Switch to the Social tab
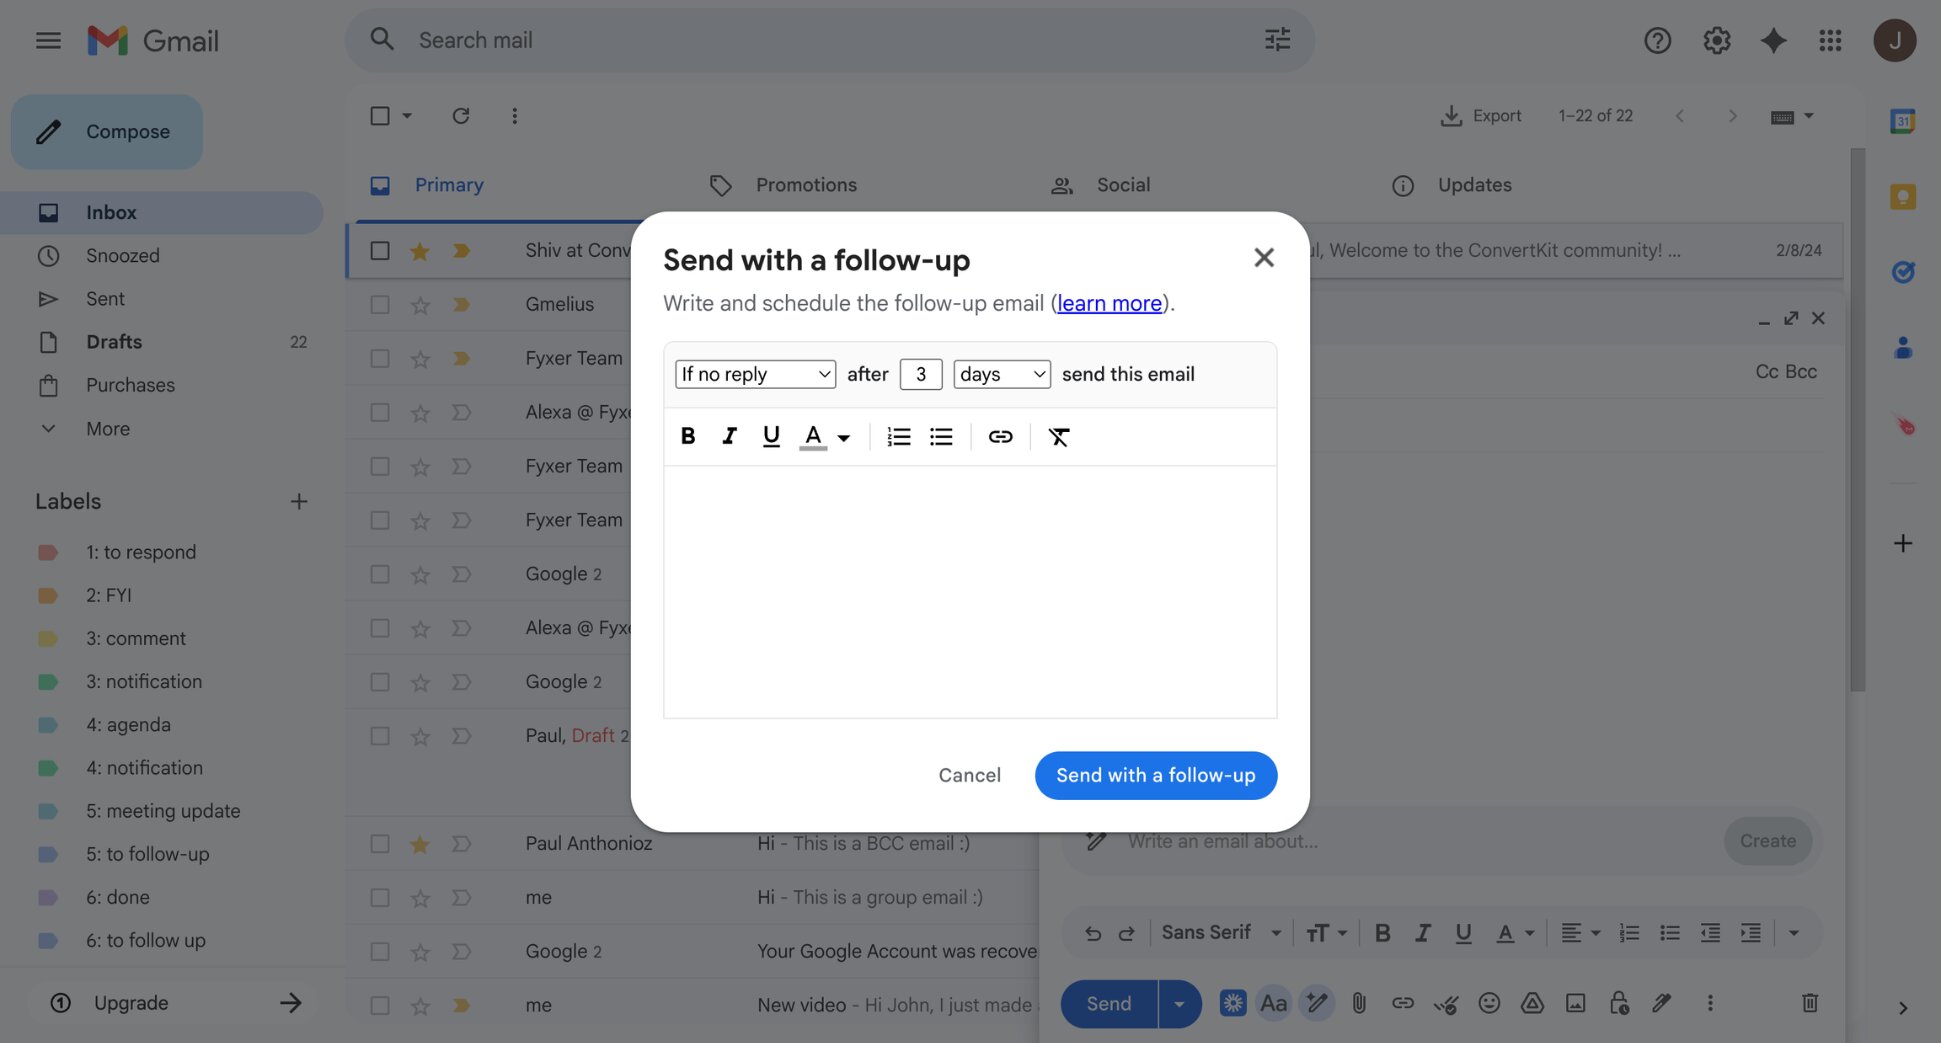The height and width of the screenshot is (1043, 1941). pyautogui.click(x=1122, y=185)
